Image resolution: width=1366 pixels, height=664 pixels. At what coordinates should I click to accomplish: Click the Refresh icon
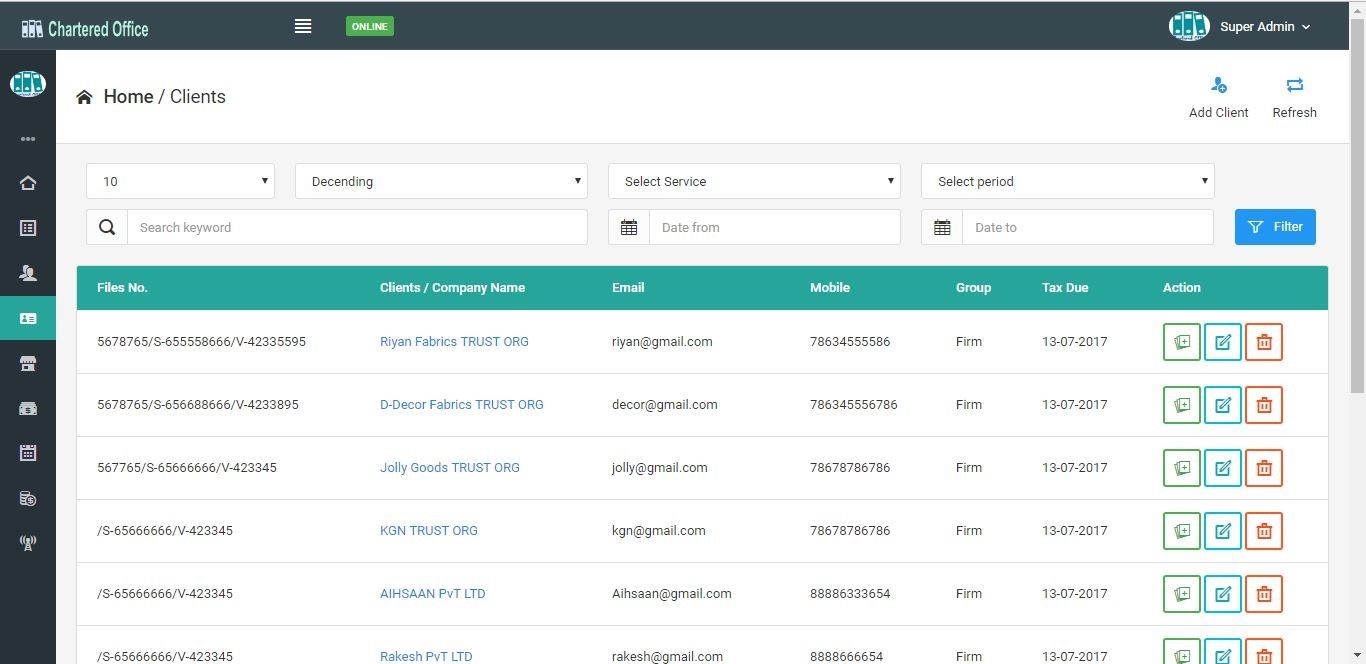1294,86
